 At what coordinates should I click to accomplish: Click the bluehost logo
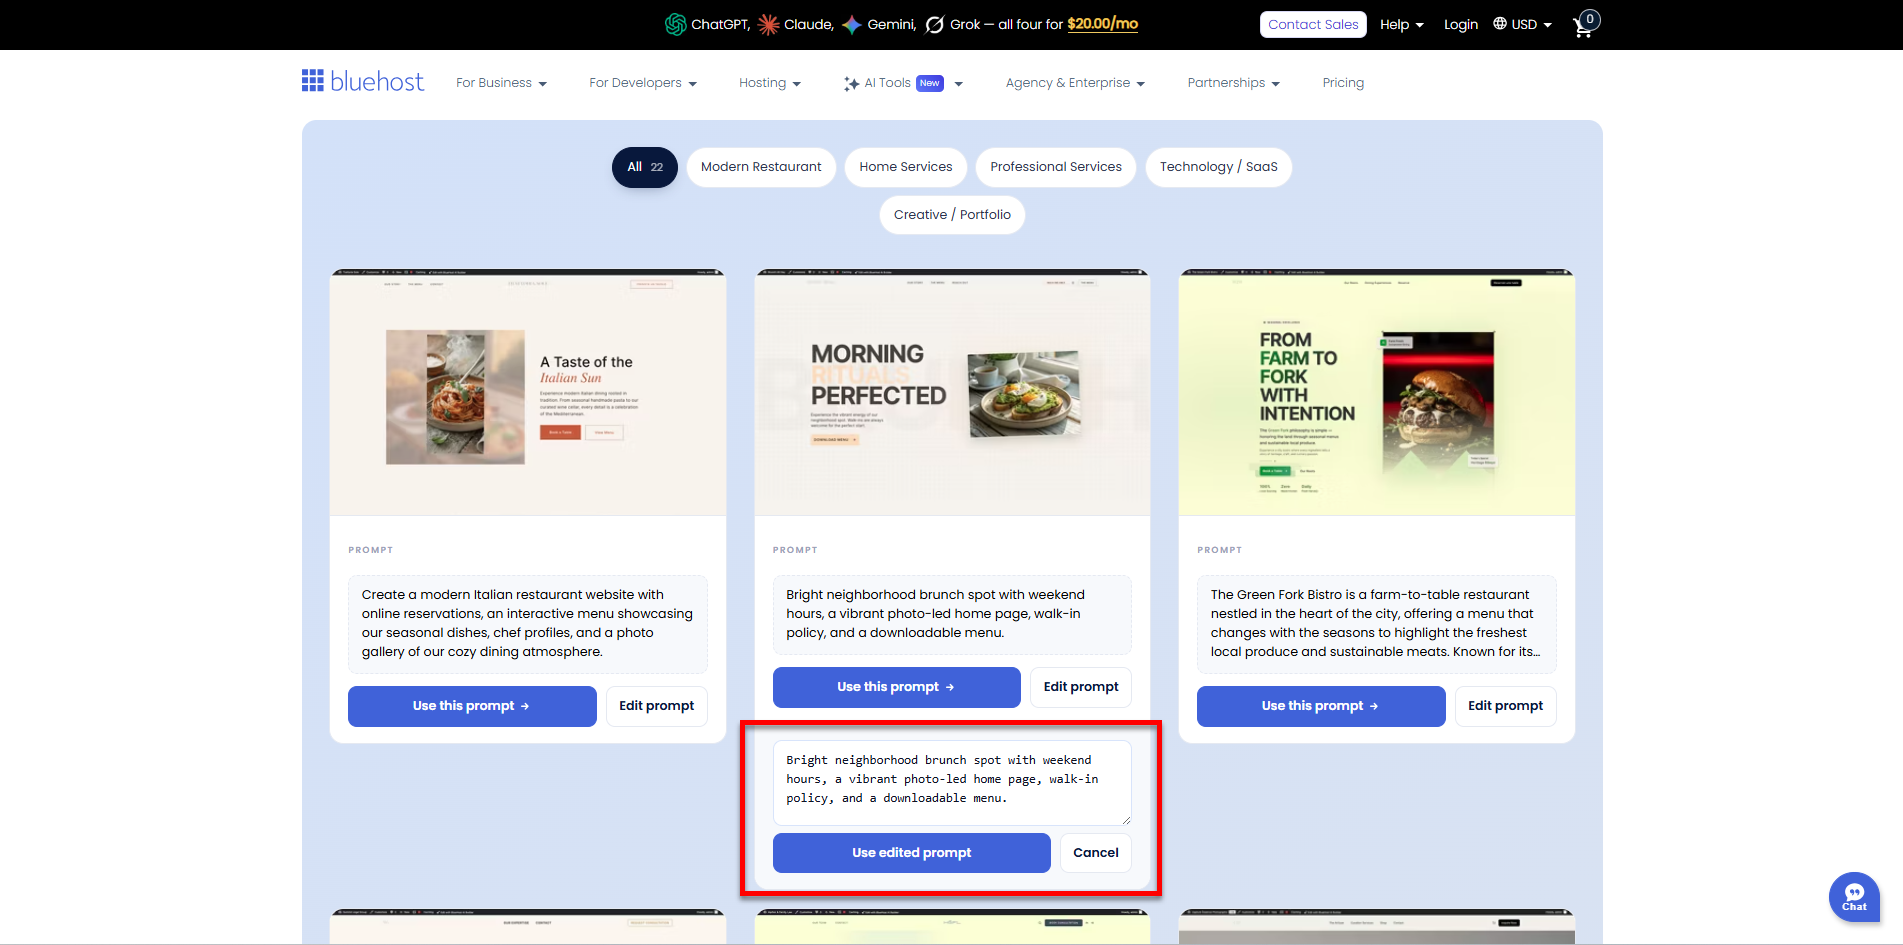click(363, 82)
